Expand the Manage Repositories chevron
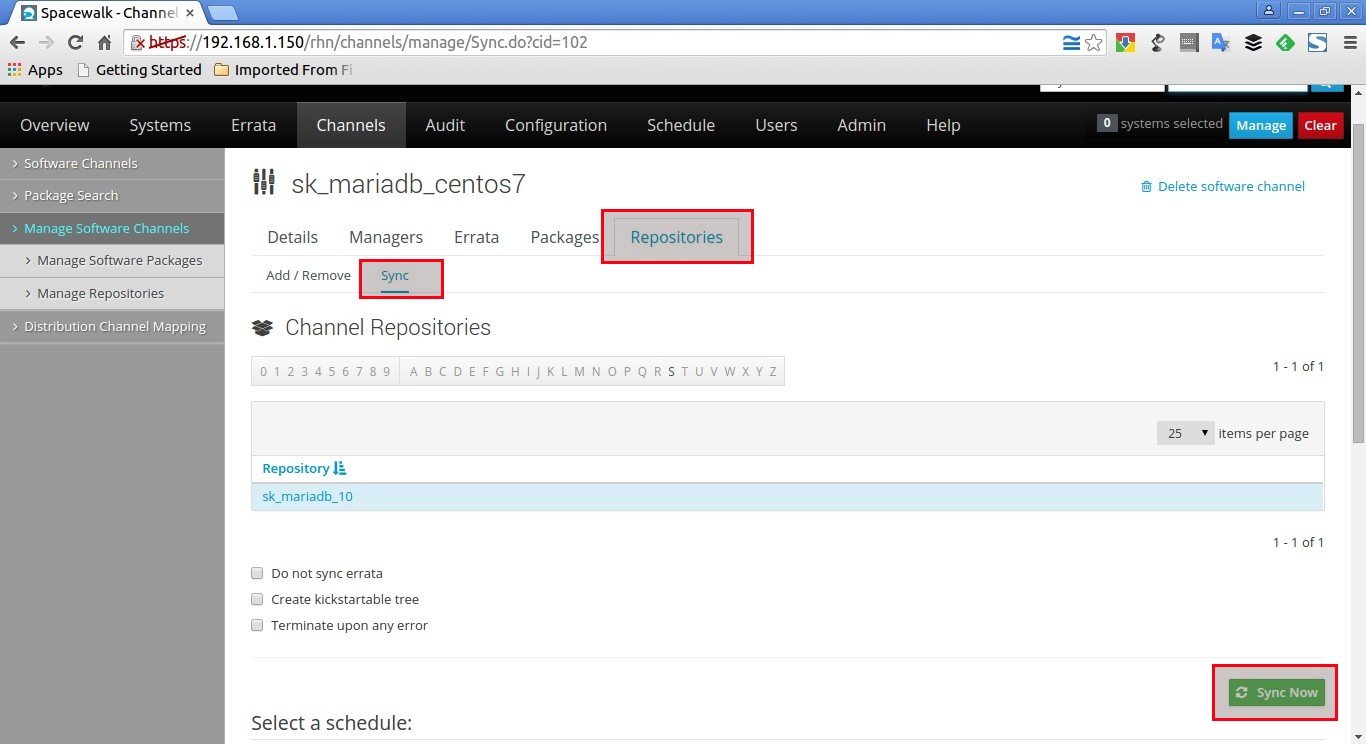The height and width of the screenshot is (744, 1366). point(28,293)
